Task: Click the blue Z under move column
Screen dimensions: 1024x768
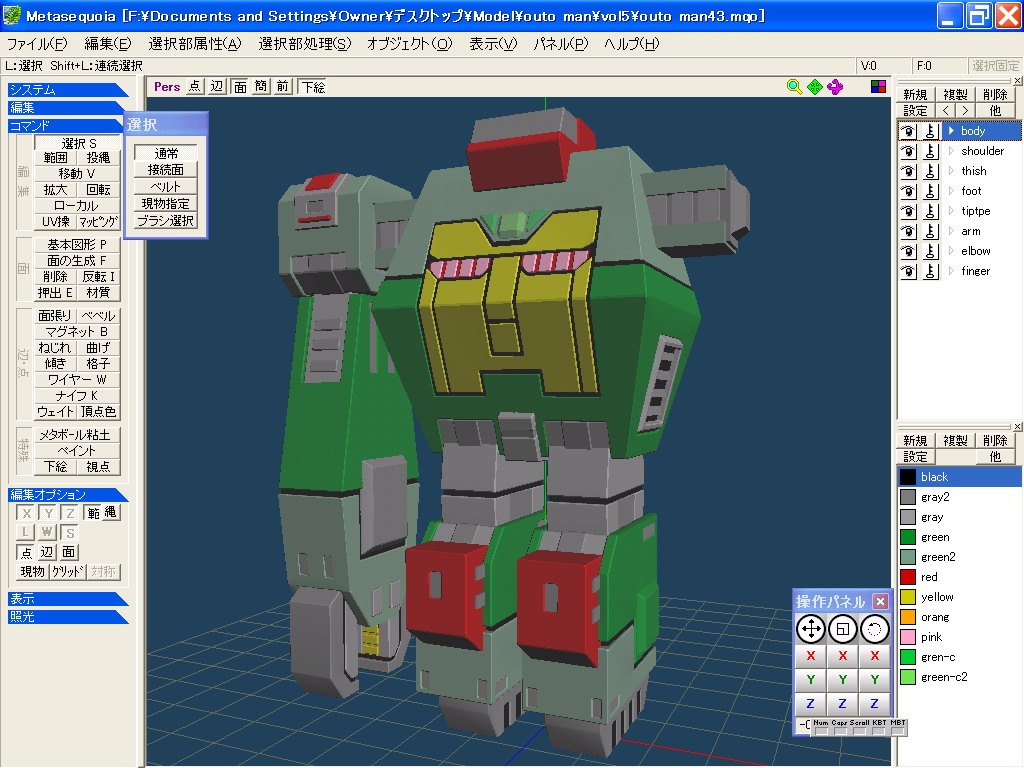Action: [x=810, y=703]
